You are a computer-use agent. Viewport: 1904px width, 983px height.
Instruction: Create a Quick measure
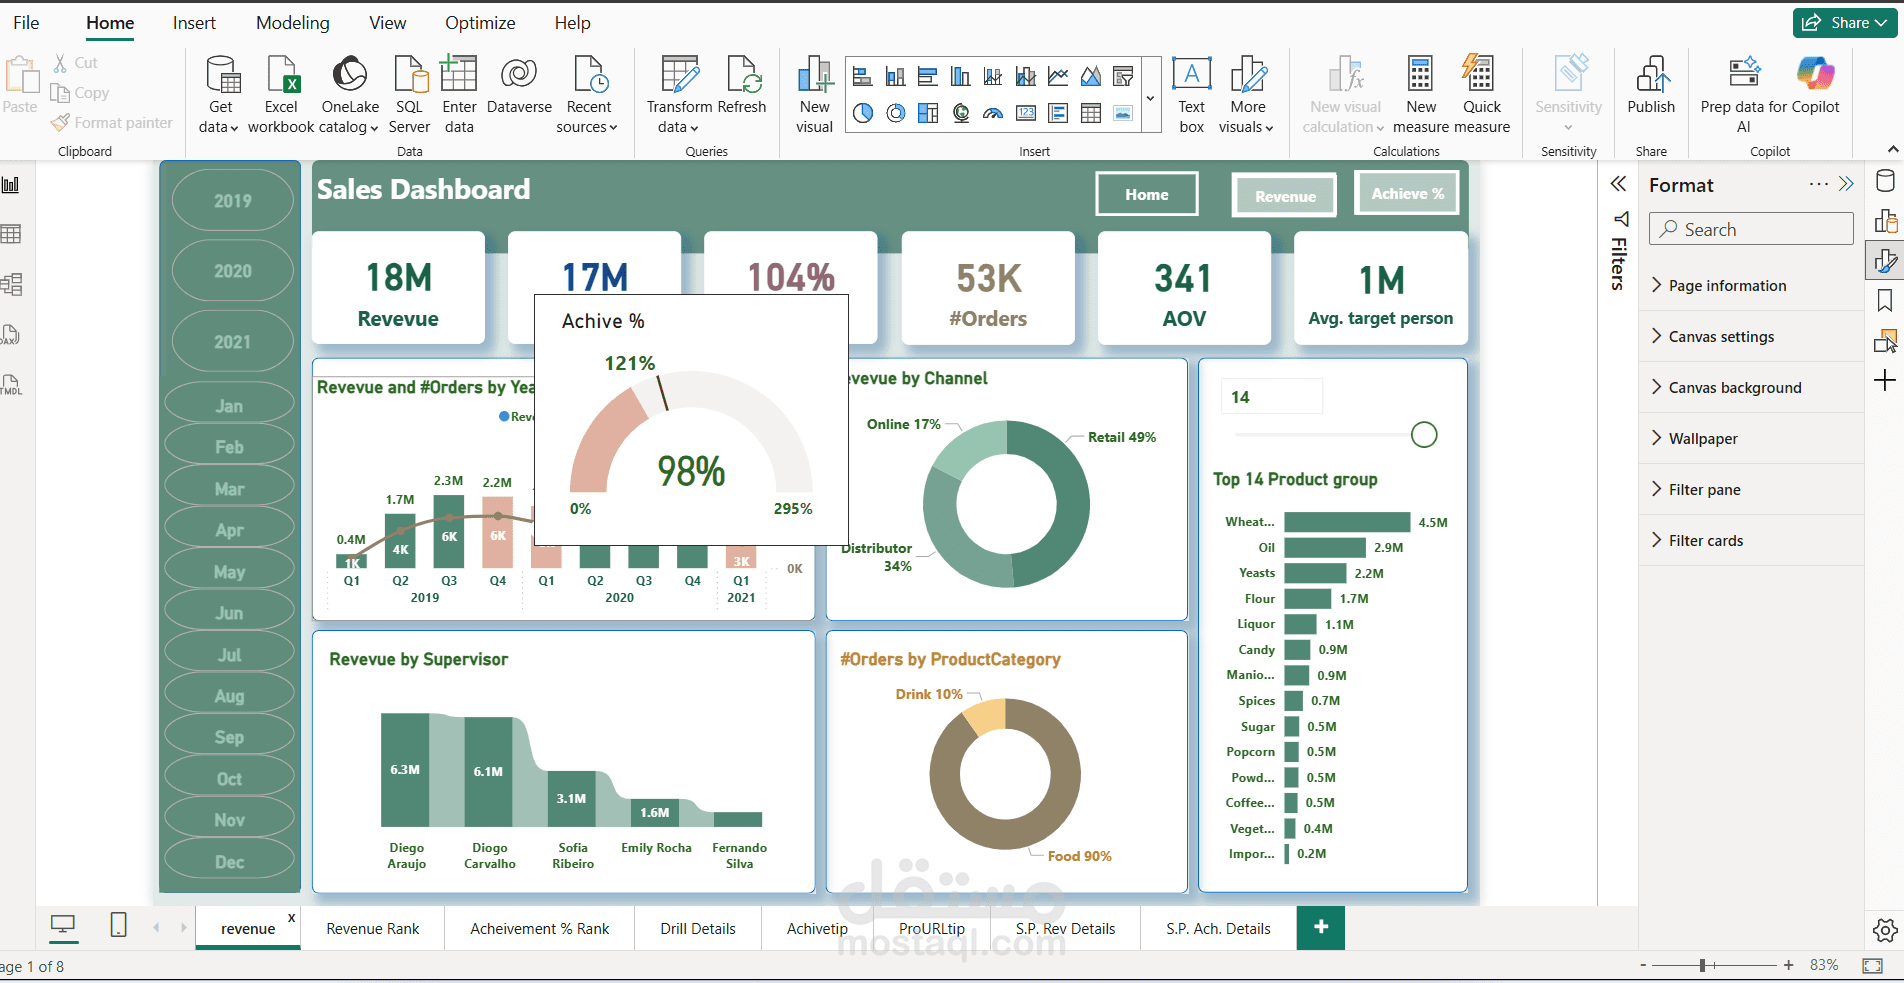pyautogui.click(x=1481, y=95)
